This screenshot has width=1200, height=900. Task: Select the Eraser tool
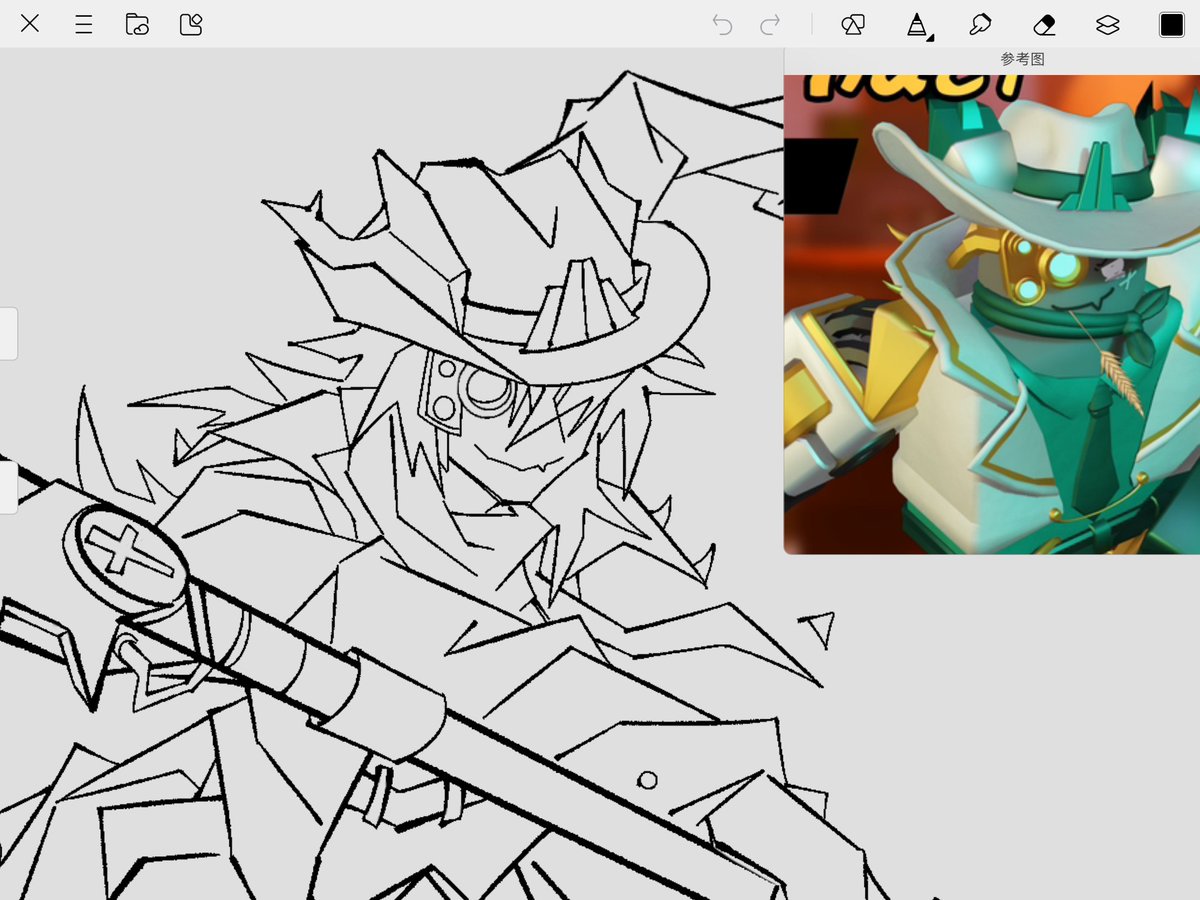(x=1044, y=25)
